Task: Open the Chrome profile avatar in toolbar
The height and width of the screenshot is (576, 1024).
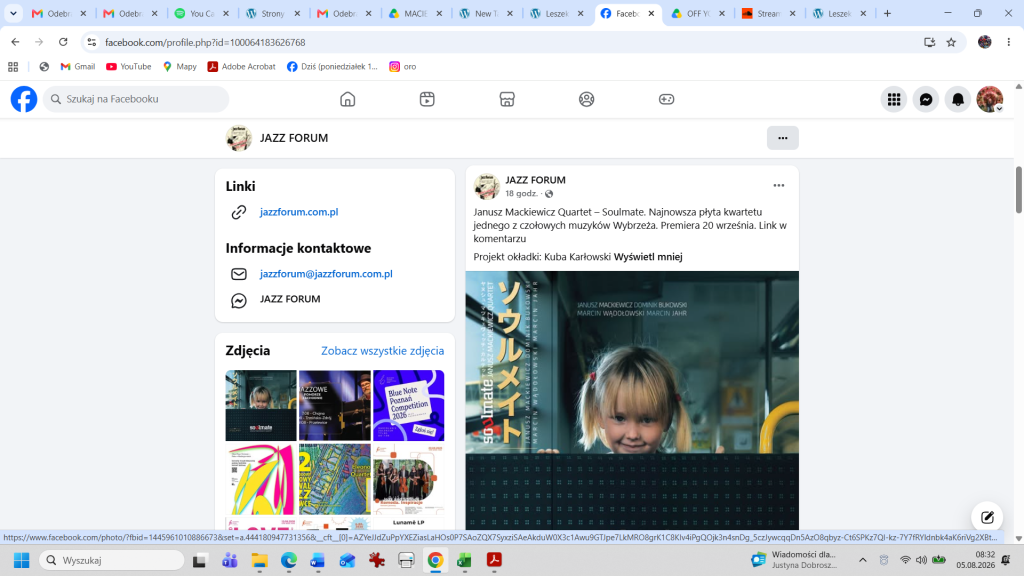Action: tap(985, 42)
